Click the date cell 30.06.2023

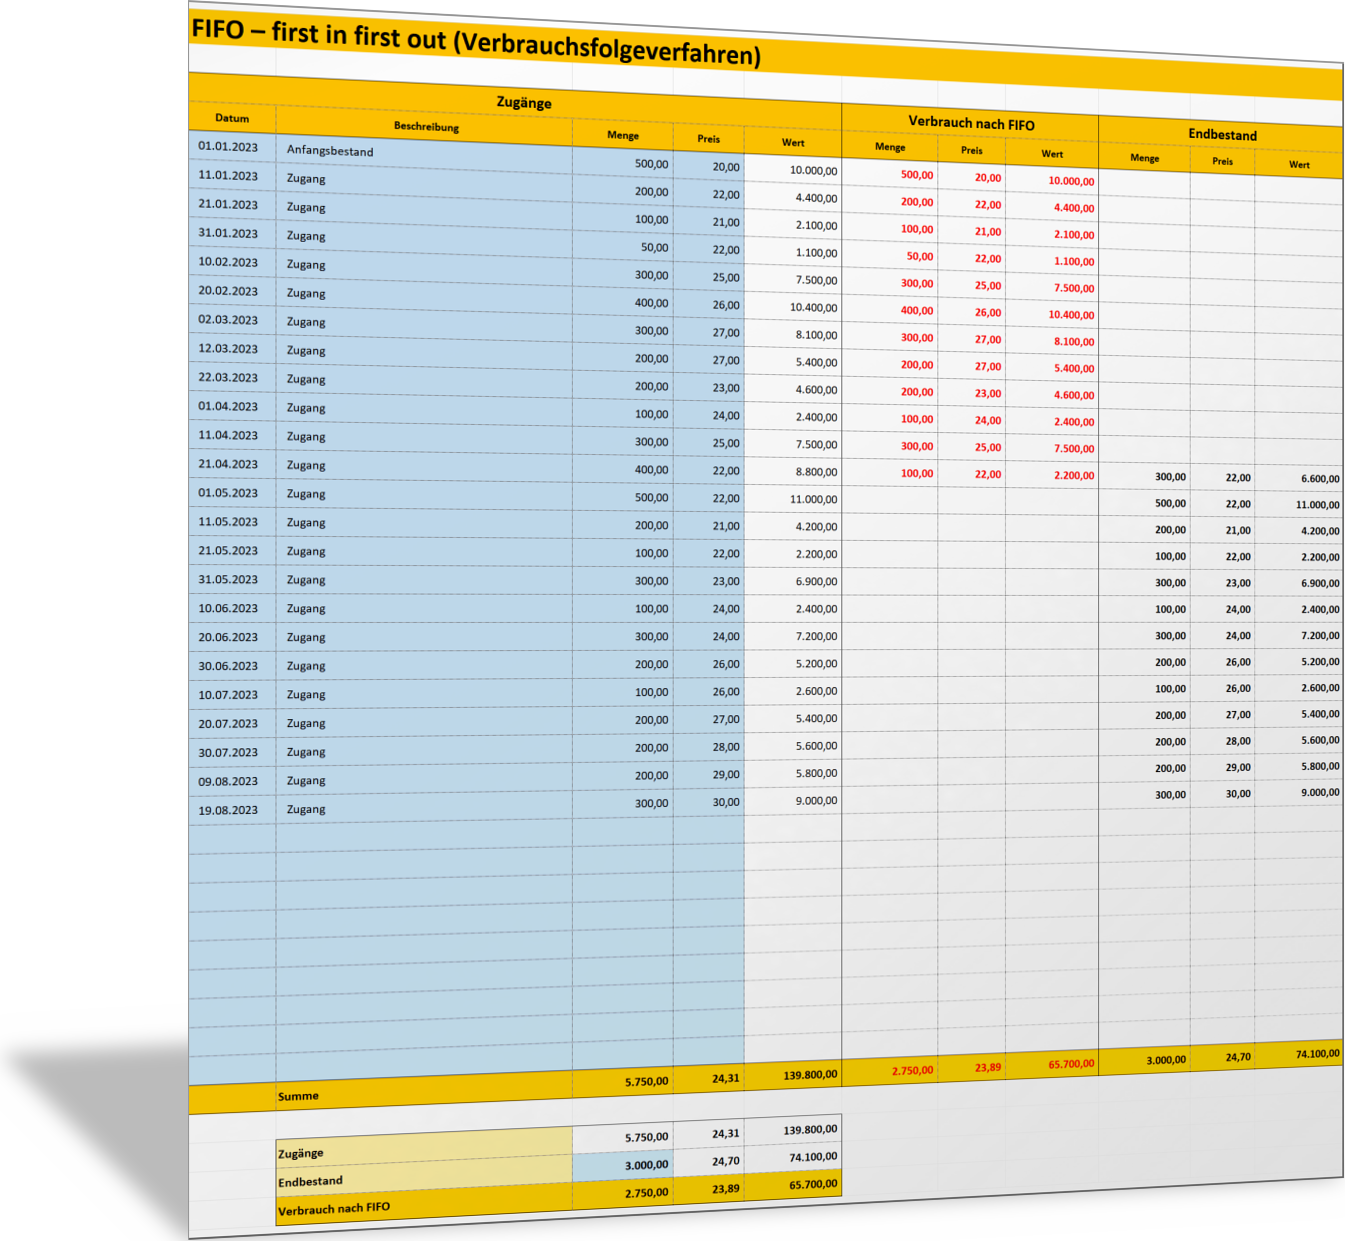click(x=228, y=666)
